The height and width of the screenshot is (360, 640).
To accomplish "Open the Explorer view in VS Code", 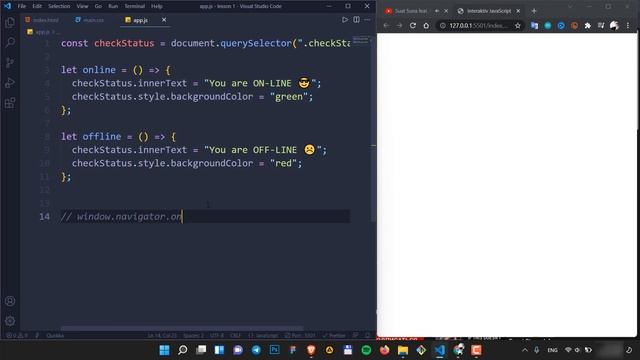I will click(10, 22).
